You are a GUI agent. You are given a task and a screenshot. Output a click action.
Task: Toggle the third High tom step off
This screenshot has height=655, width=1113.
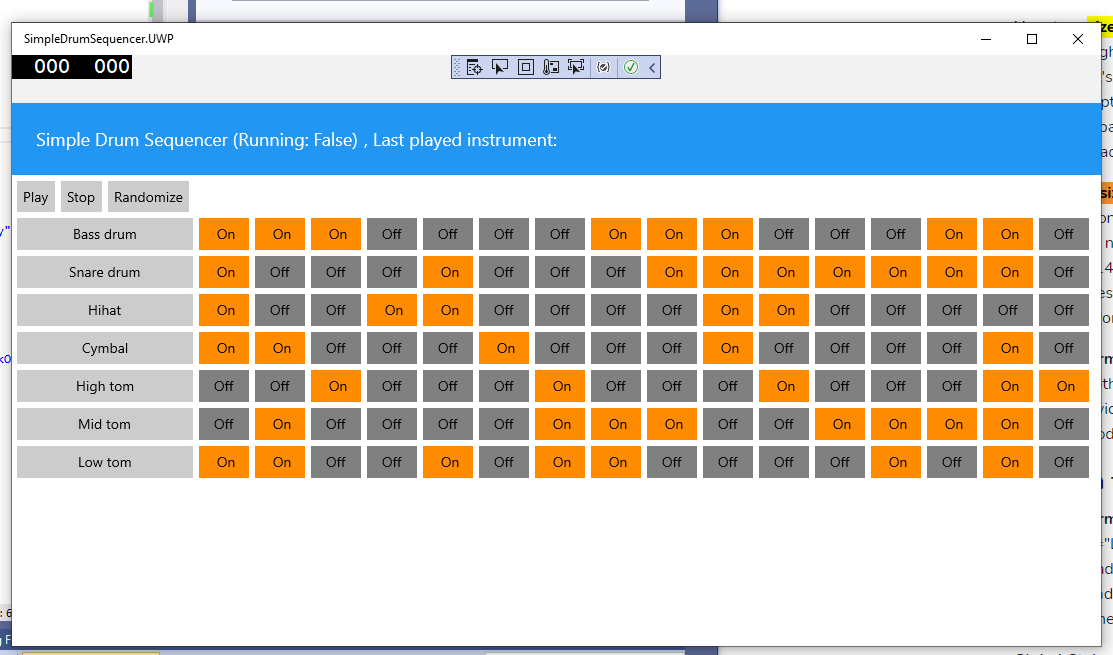pyautogui.click(x=336, y=386)
